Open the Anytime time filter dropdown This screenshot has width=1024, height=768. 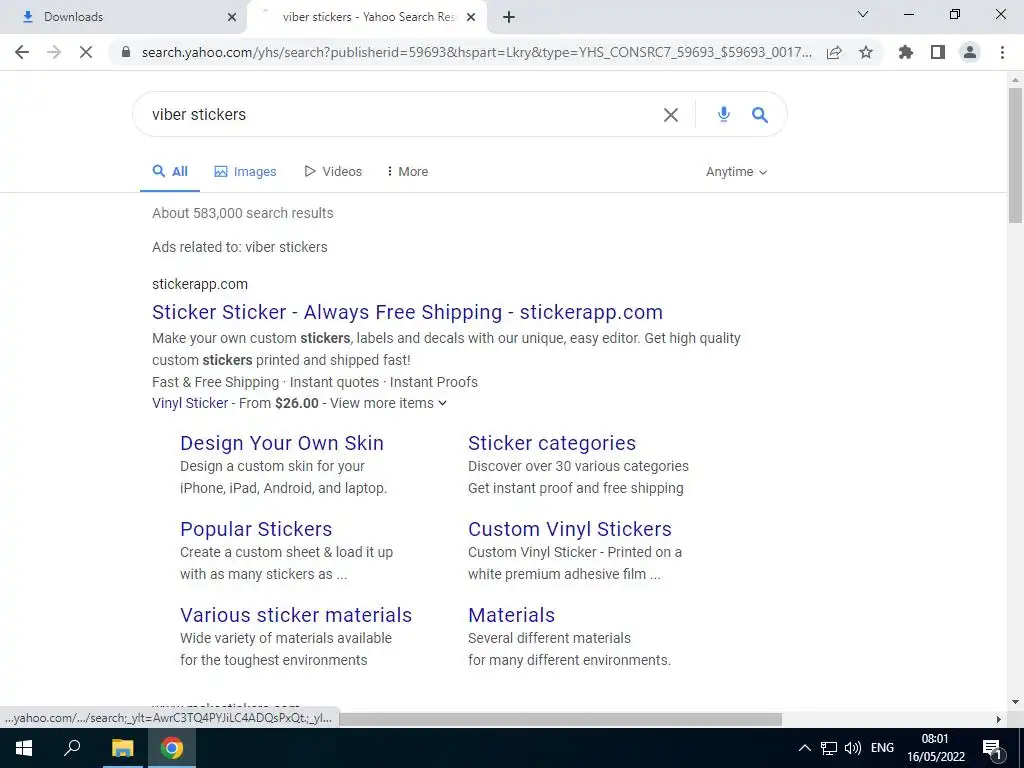(x=736, y=172)
